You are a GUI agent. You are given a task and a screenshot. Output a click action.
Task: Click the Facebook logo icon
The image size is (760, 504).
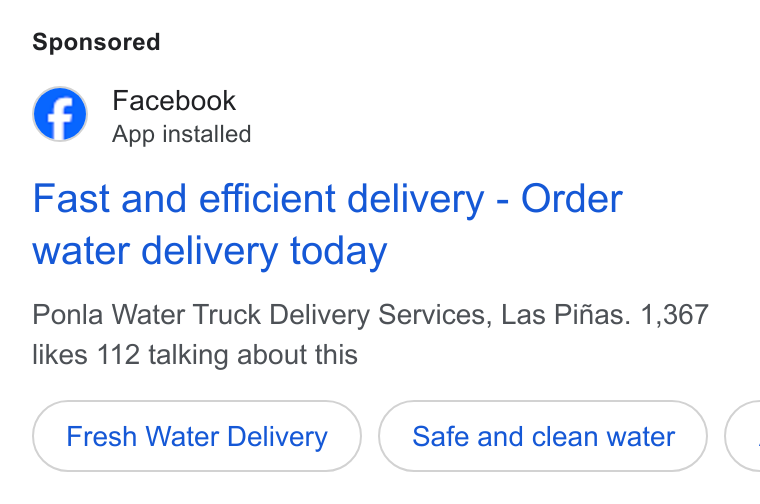pos(60,114)
